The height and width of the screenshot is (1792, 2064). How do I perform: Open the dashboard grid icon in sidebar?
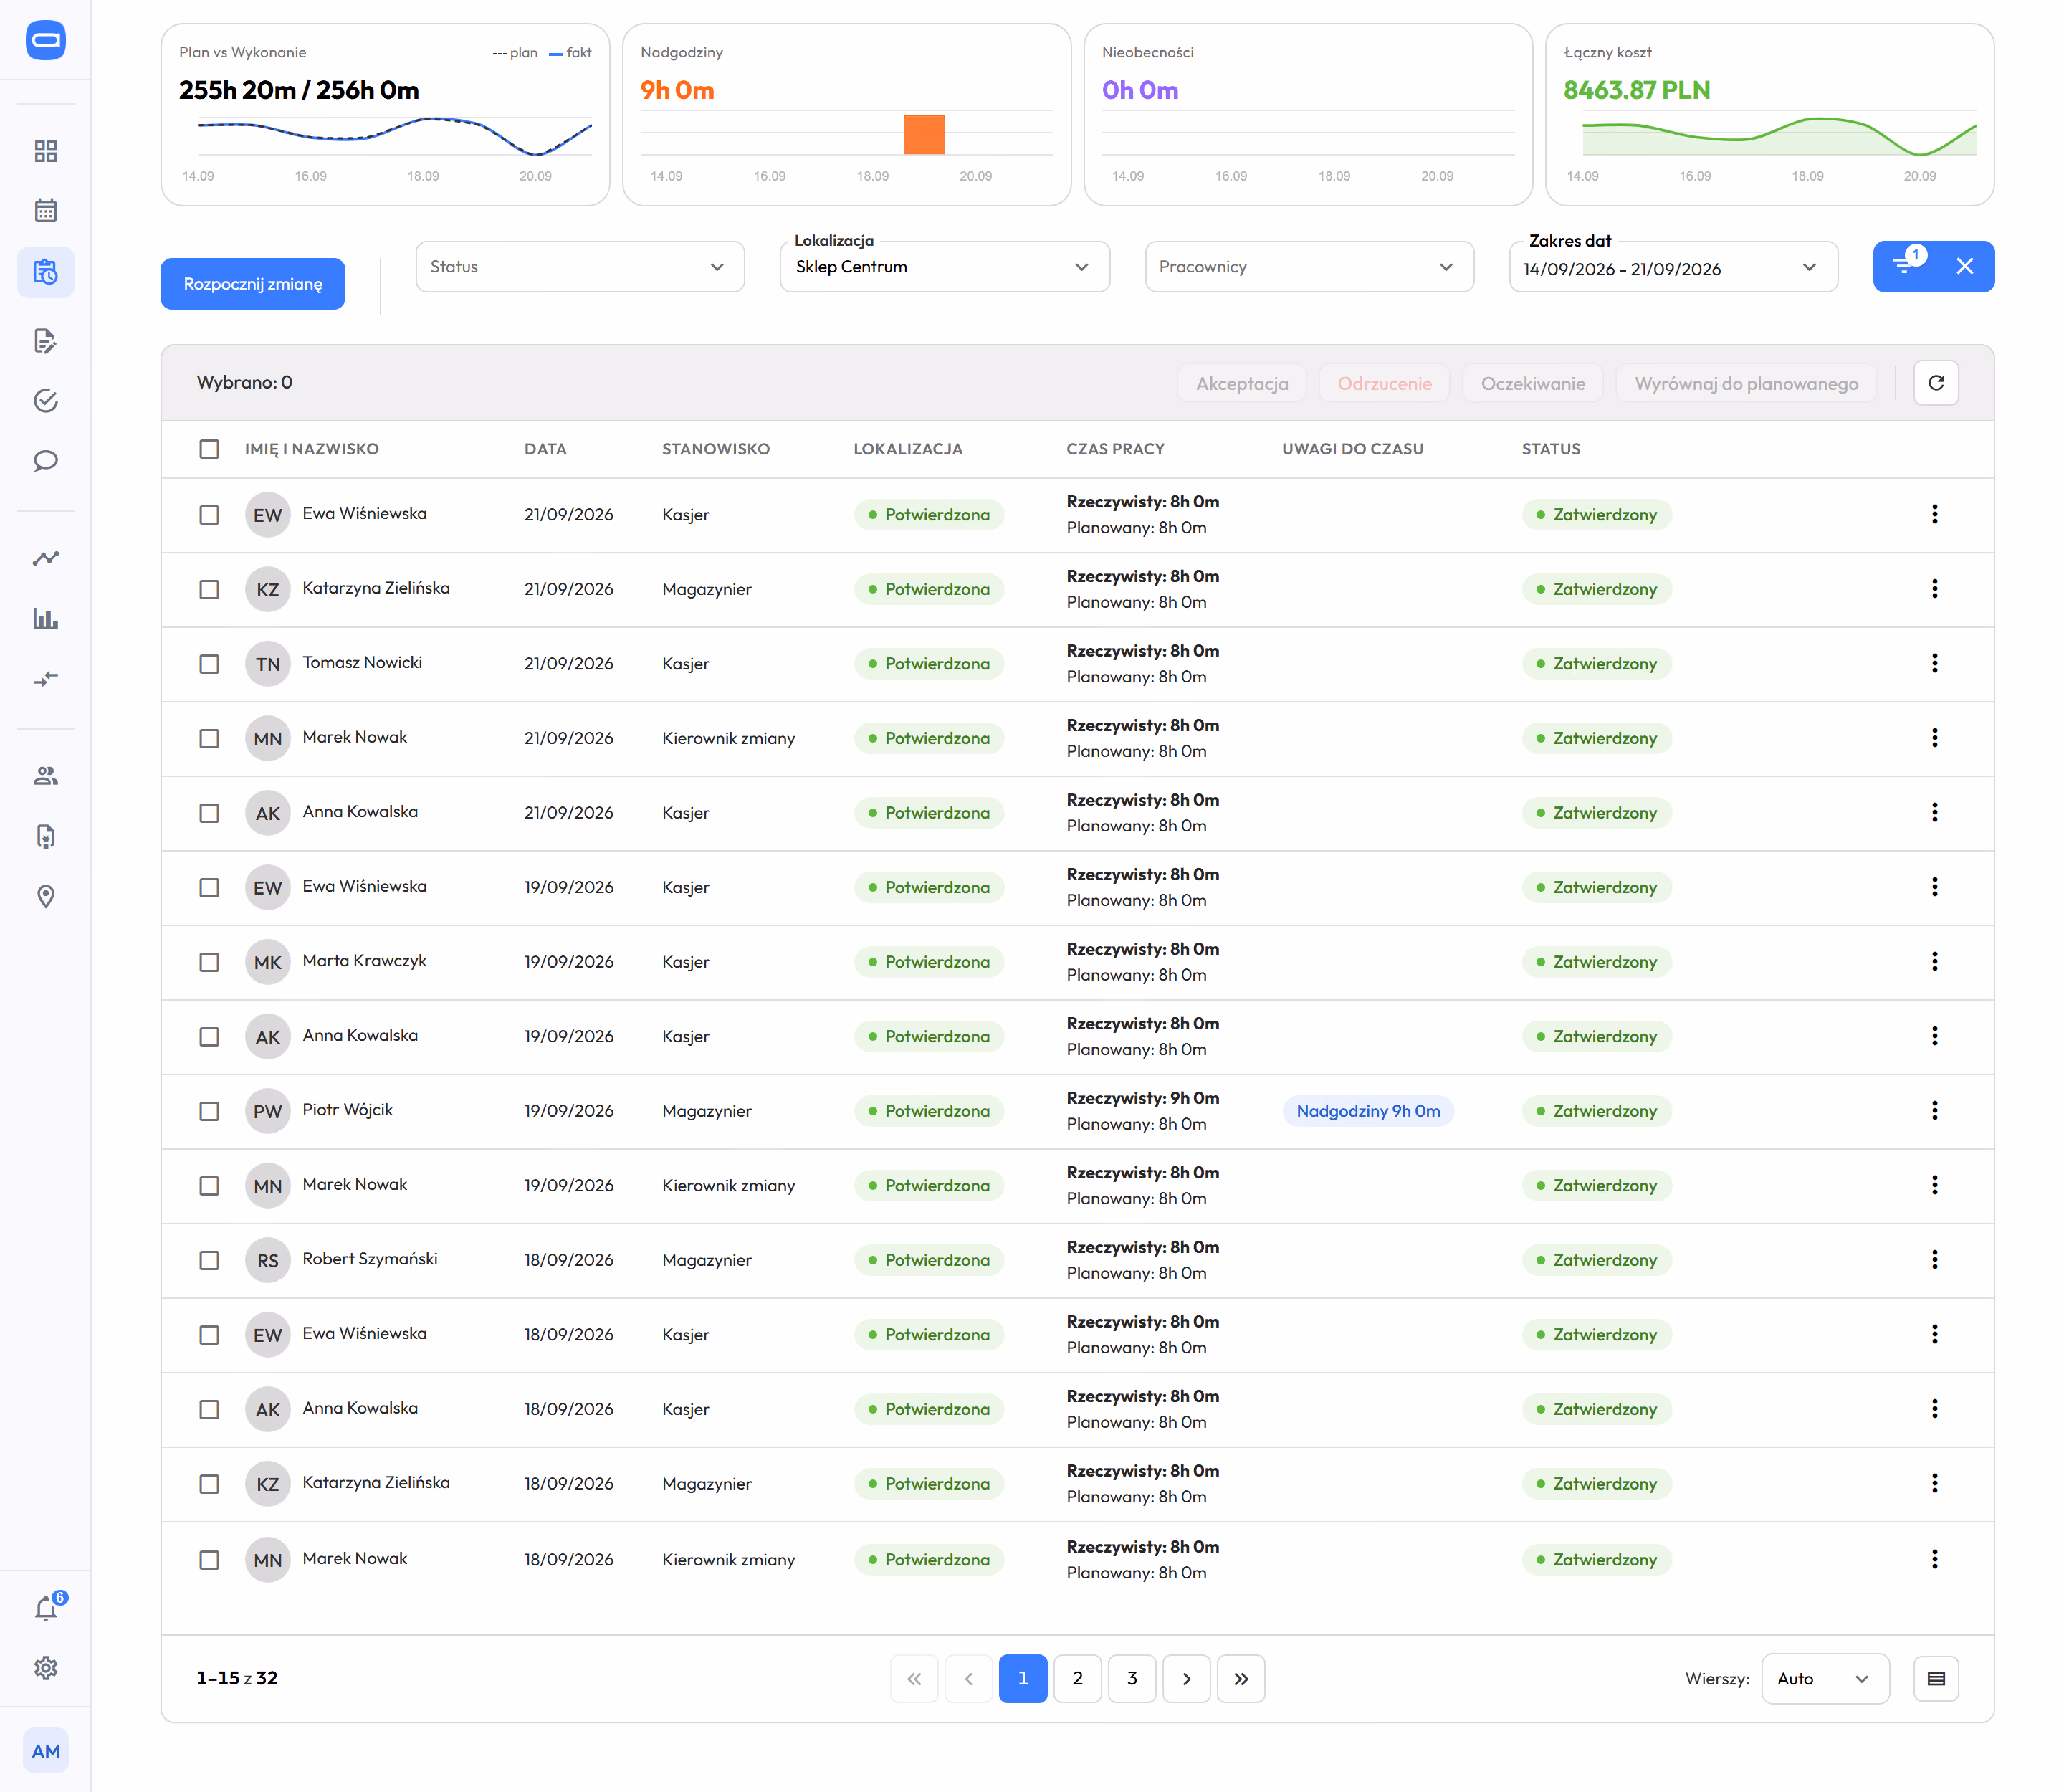[x=46, y=151]
